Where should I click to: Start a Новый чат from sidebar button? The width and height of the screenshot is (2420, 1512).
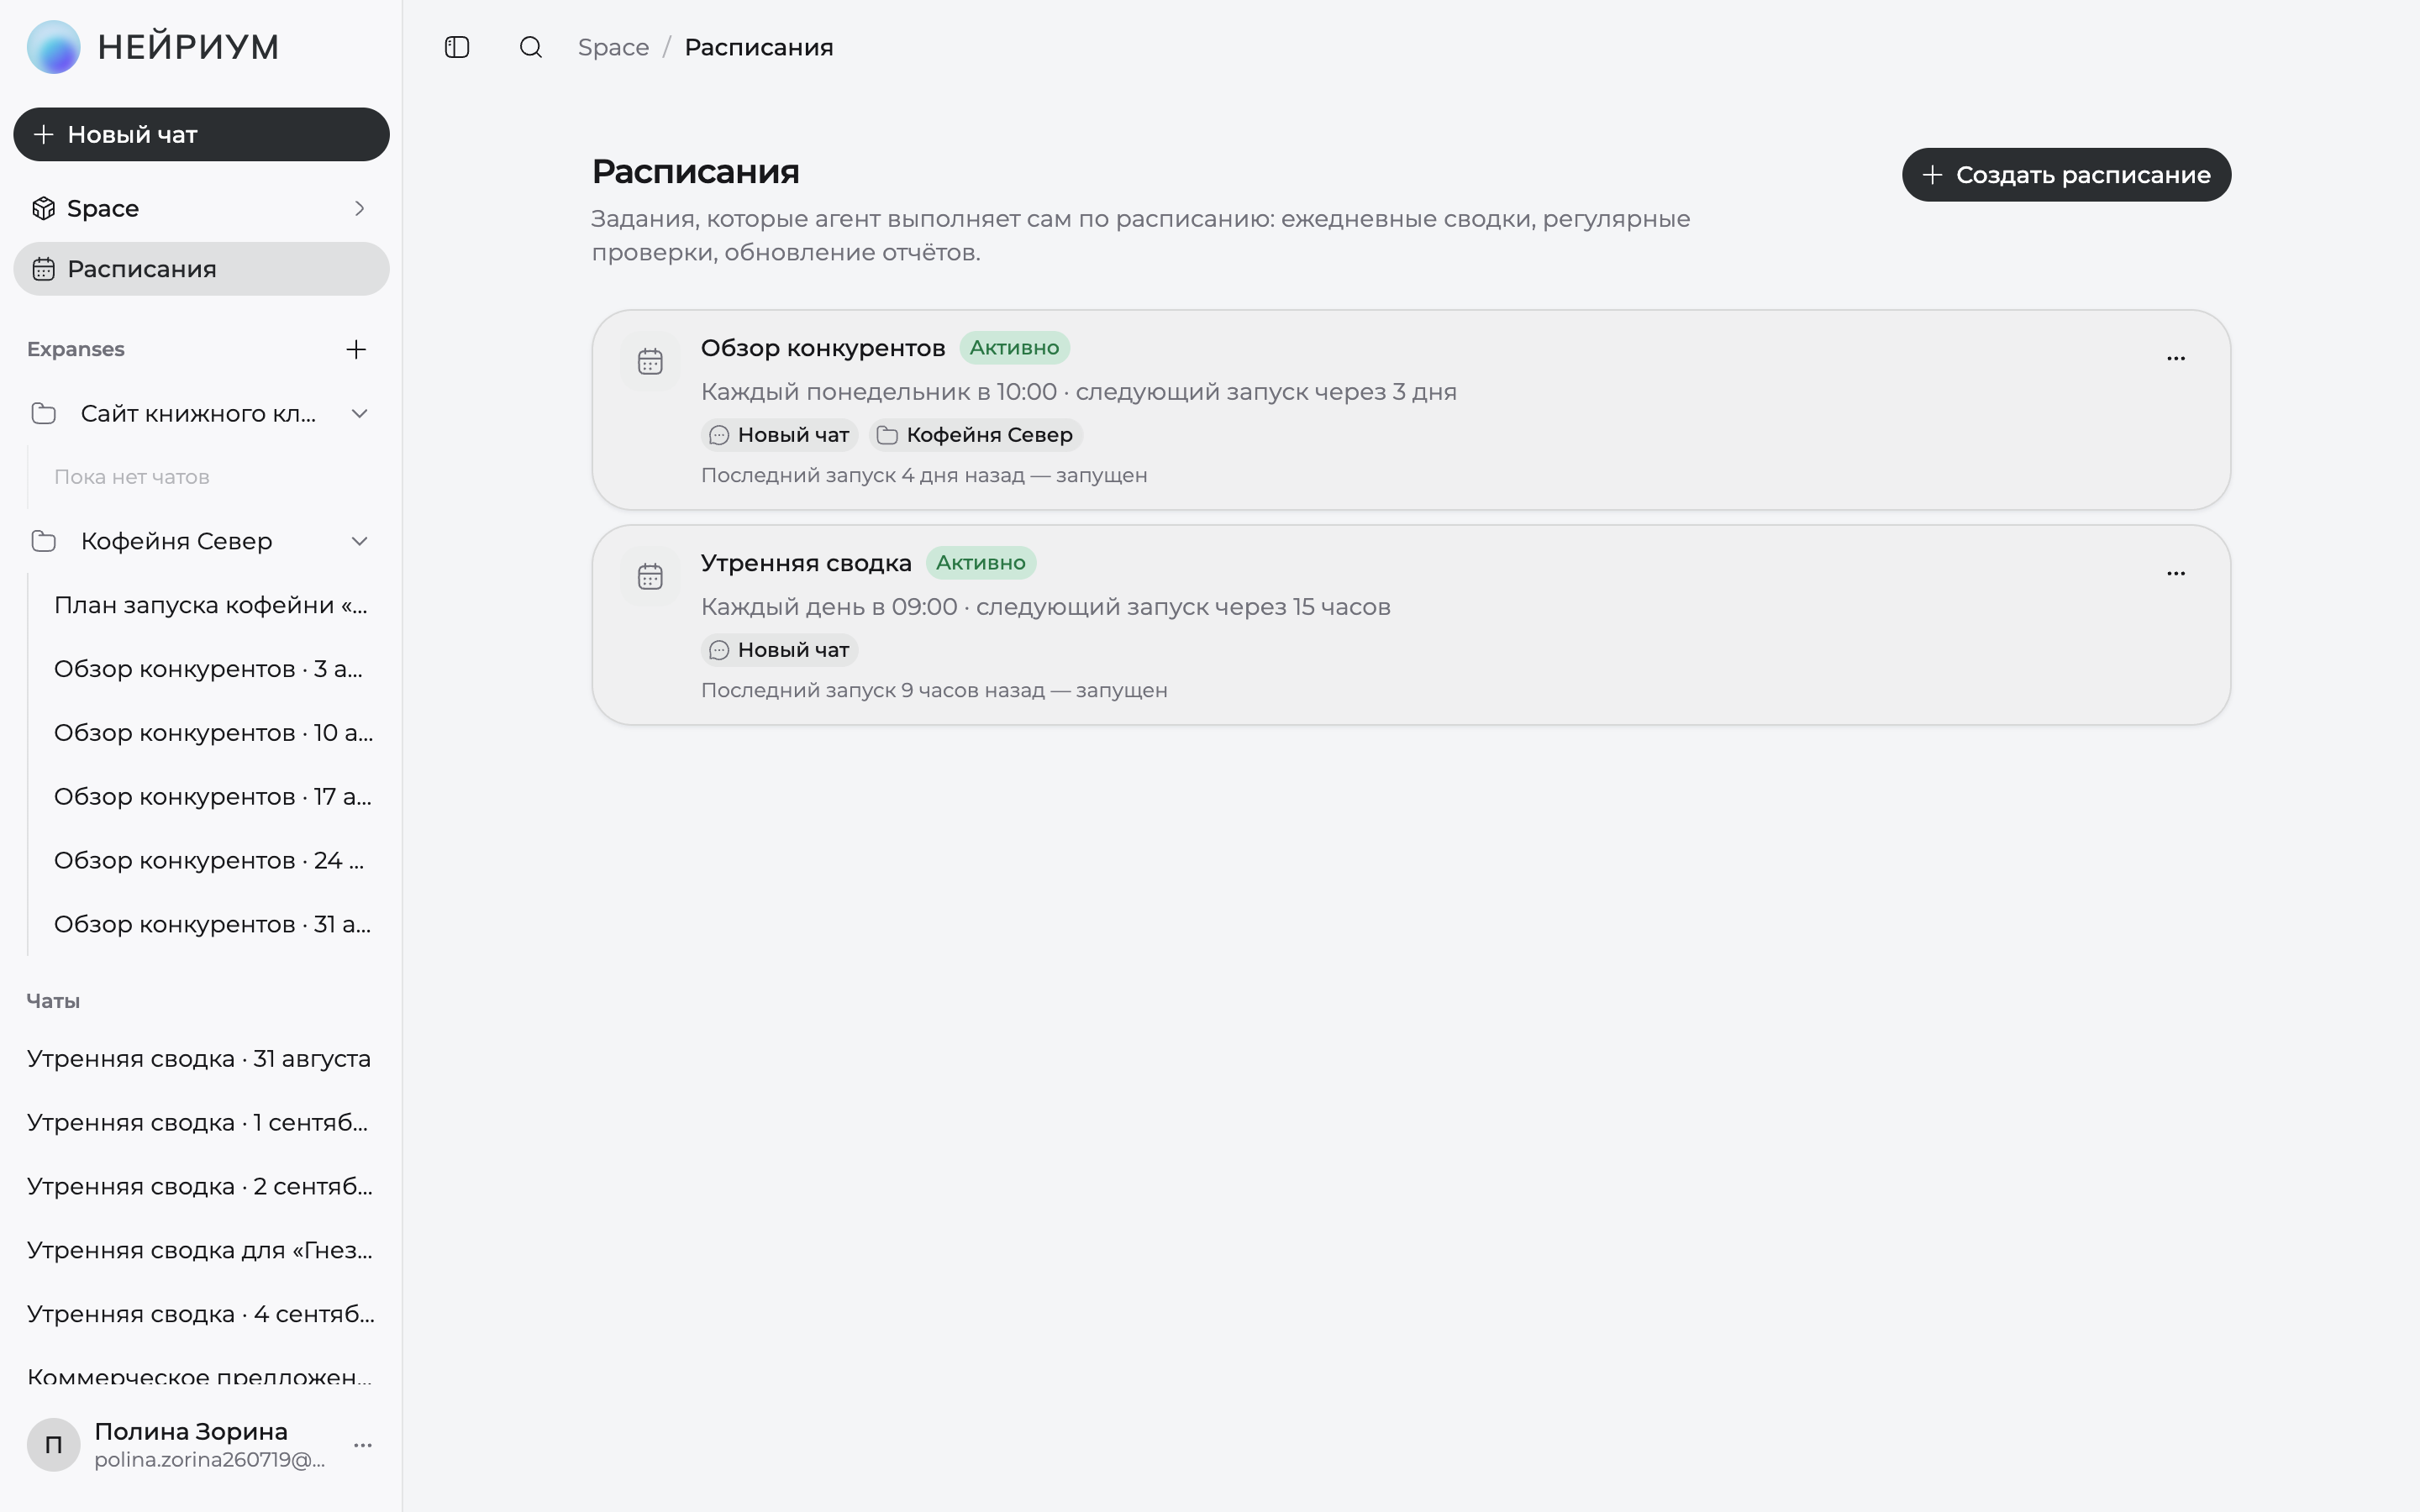(201, 134)
